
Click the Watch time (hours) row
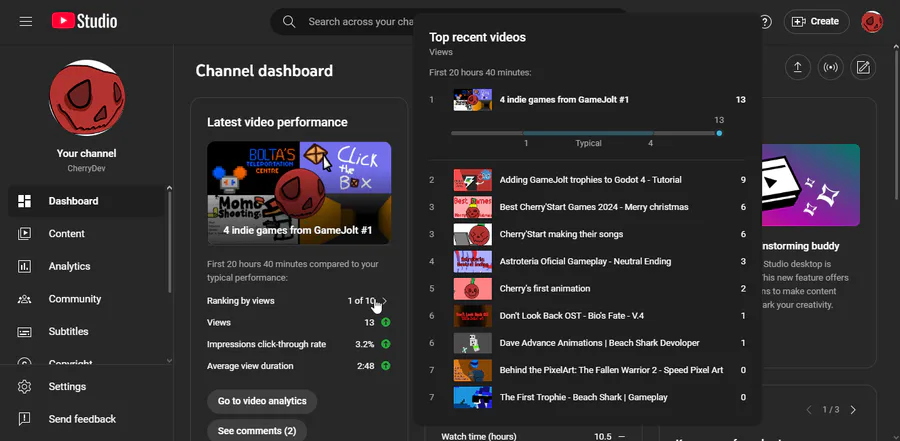pos(533,436)
